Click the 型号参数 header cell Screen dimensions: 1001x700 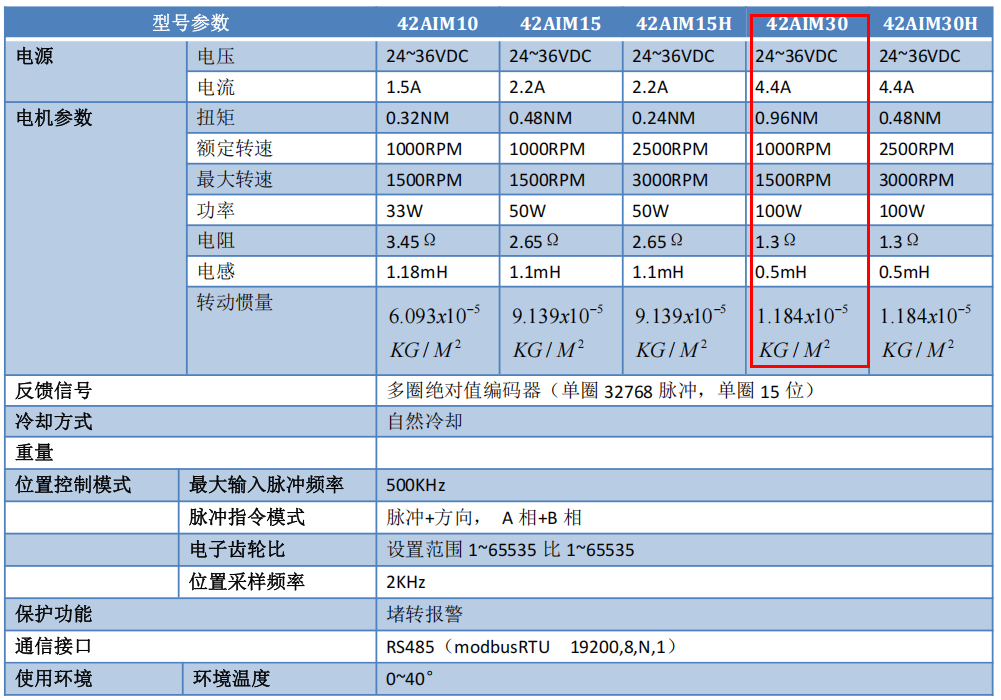tap(191, 24)
